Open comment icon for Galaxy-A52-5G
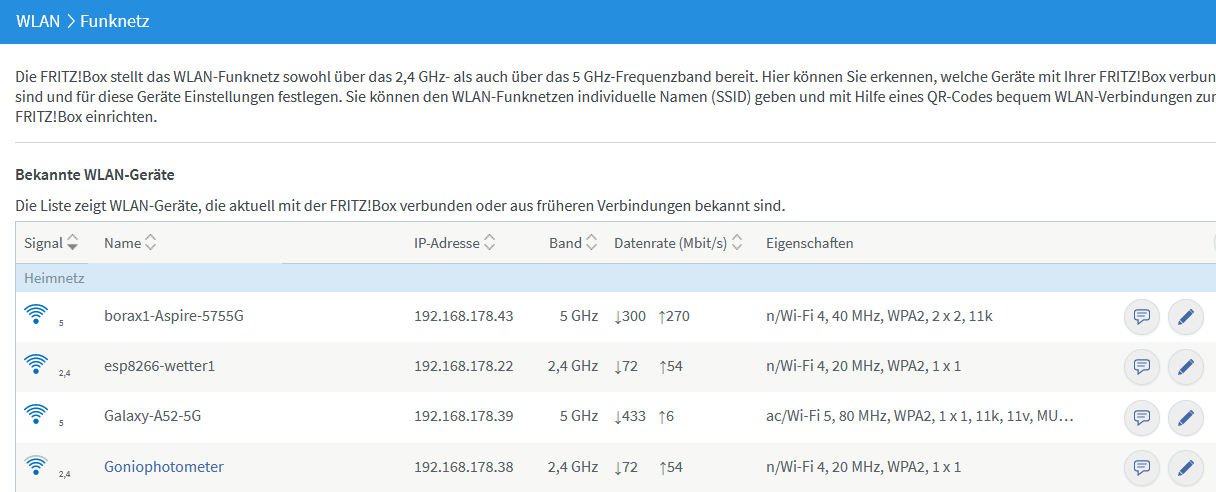The width and height of the screenshot is (1216, 492). pos(1141,417)
